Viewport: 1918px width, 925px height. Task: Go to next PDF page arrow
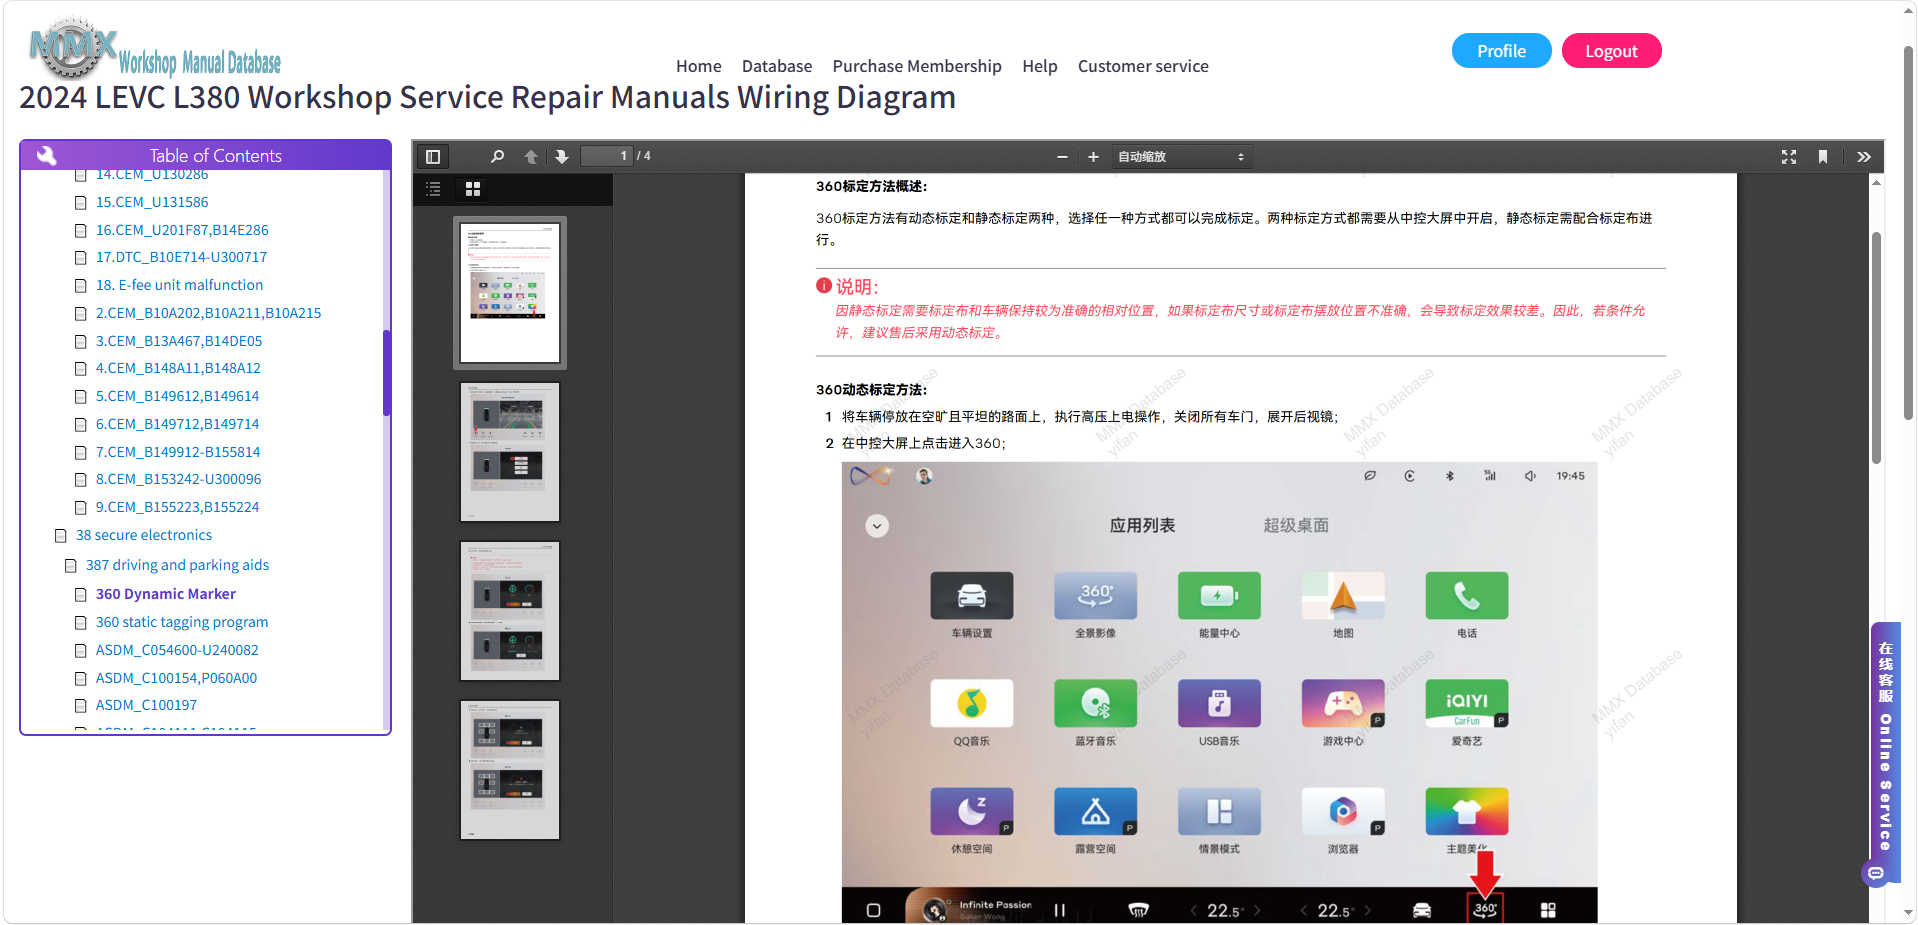[x=562, y=157]
